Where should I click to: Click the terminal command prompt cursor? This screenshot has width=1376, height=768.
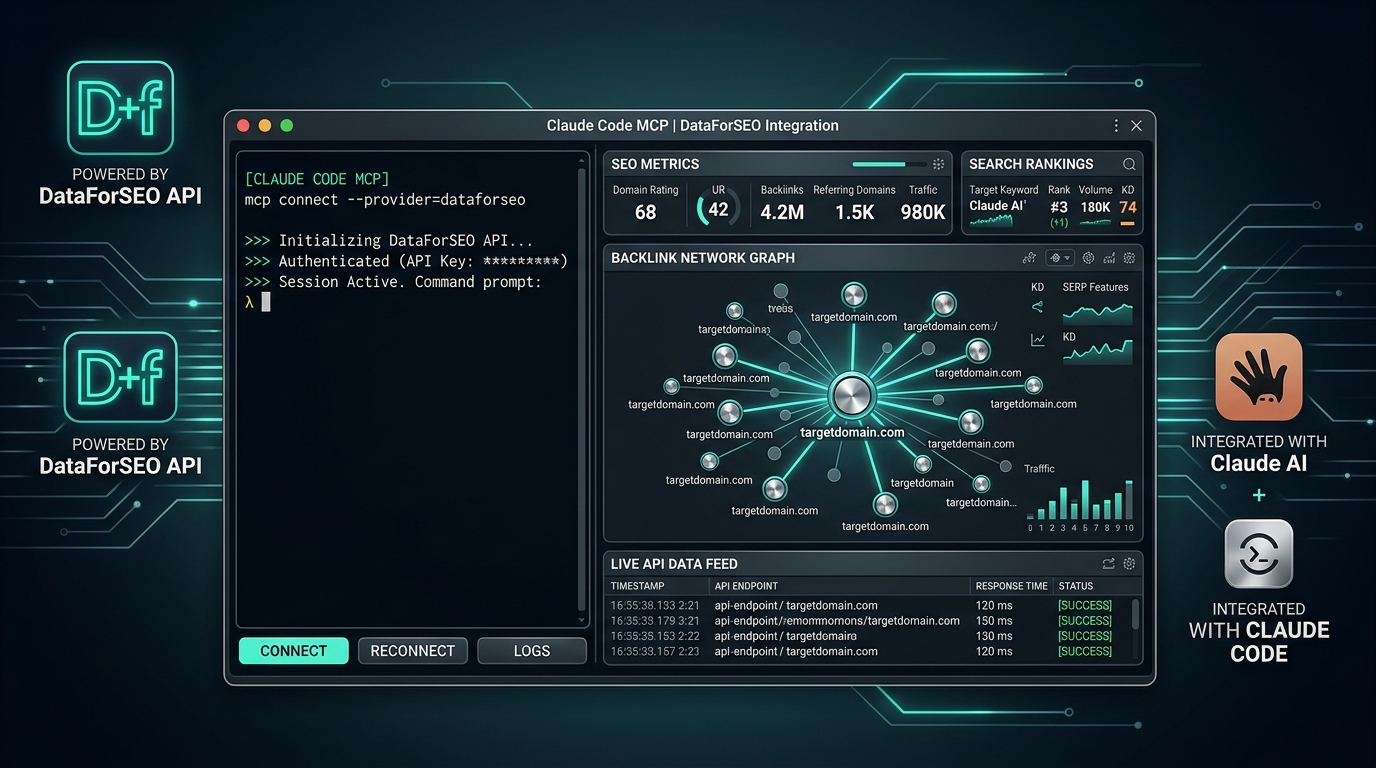coord(266,302)
